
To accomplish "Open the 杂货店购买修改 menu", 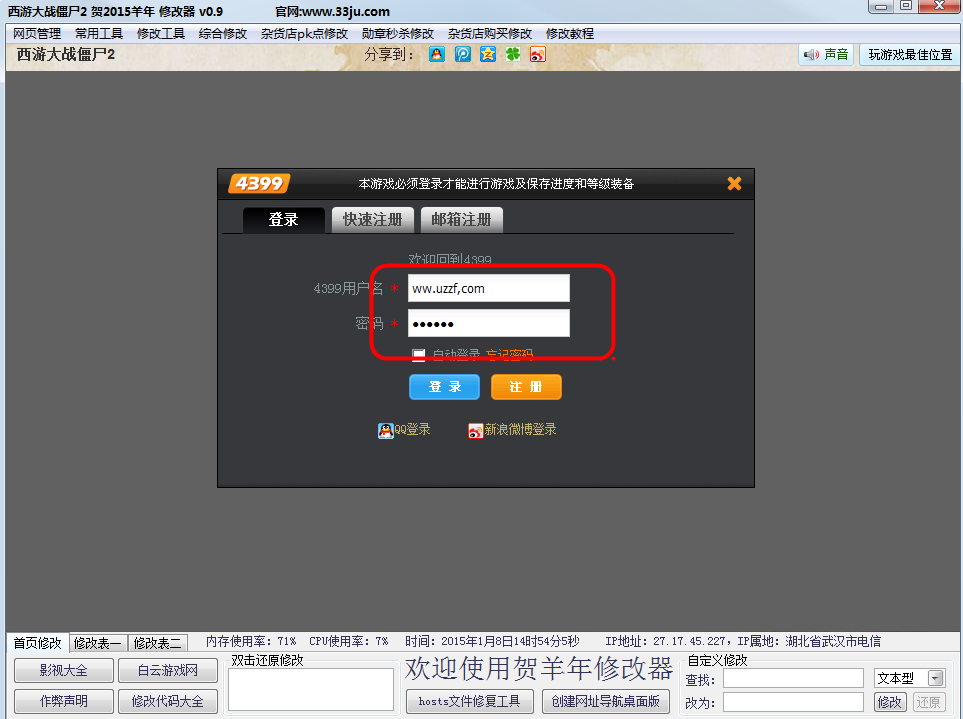I will 489,34.
